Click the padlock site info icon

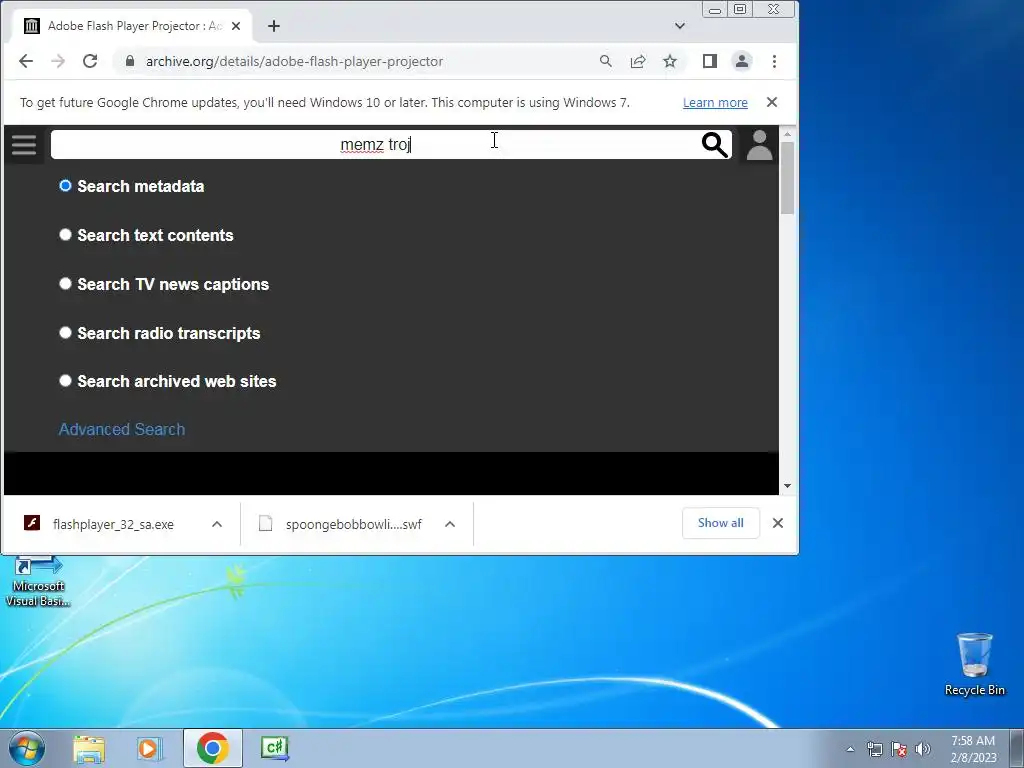point(130,61)
